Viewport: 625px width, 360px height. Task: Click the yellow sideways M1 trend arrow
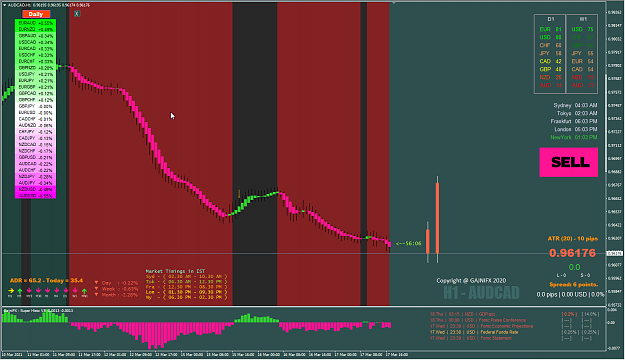pos(11,291)
